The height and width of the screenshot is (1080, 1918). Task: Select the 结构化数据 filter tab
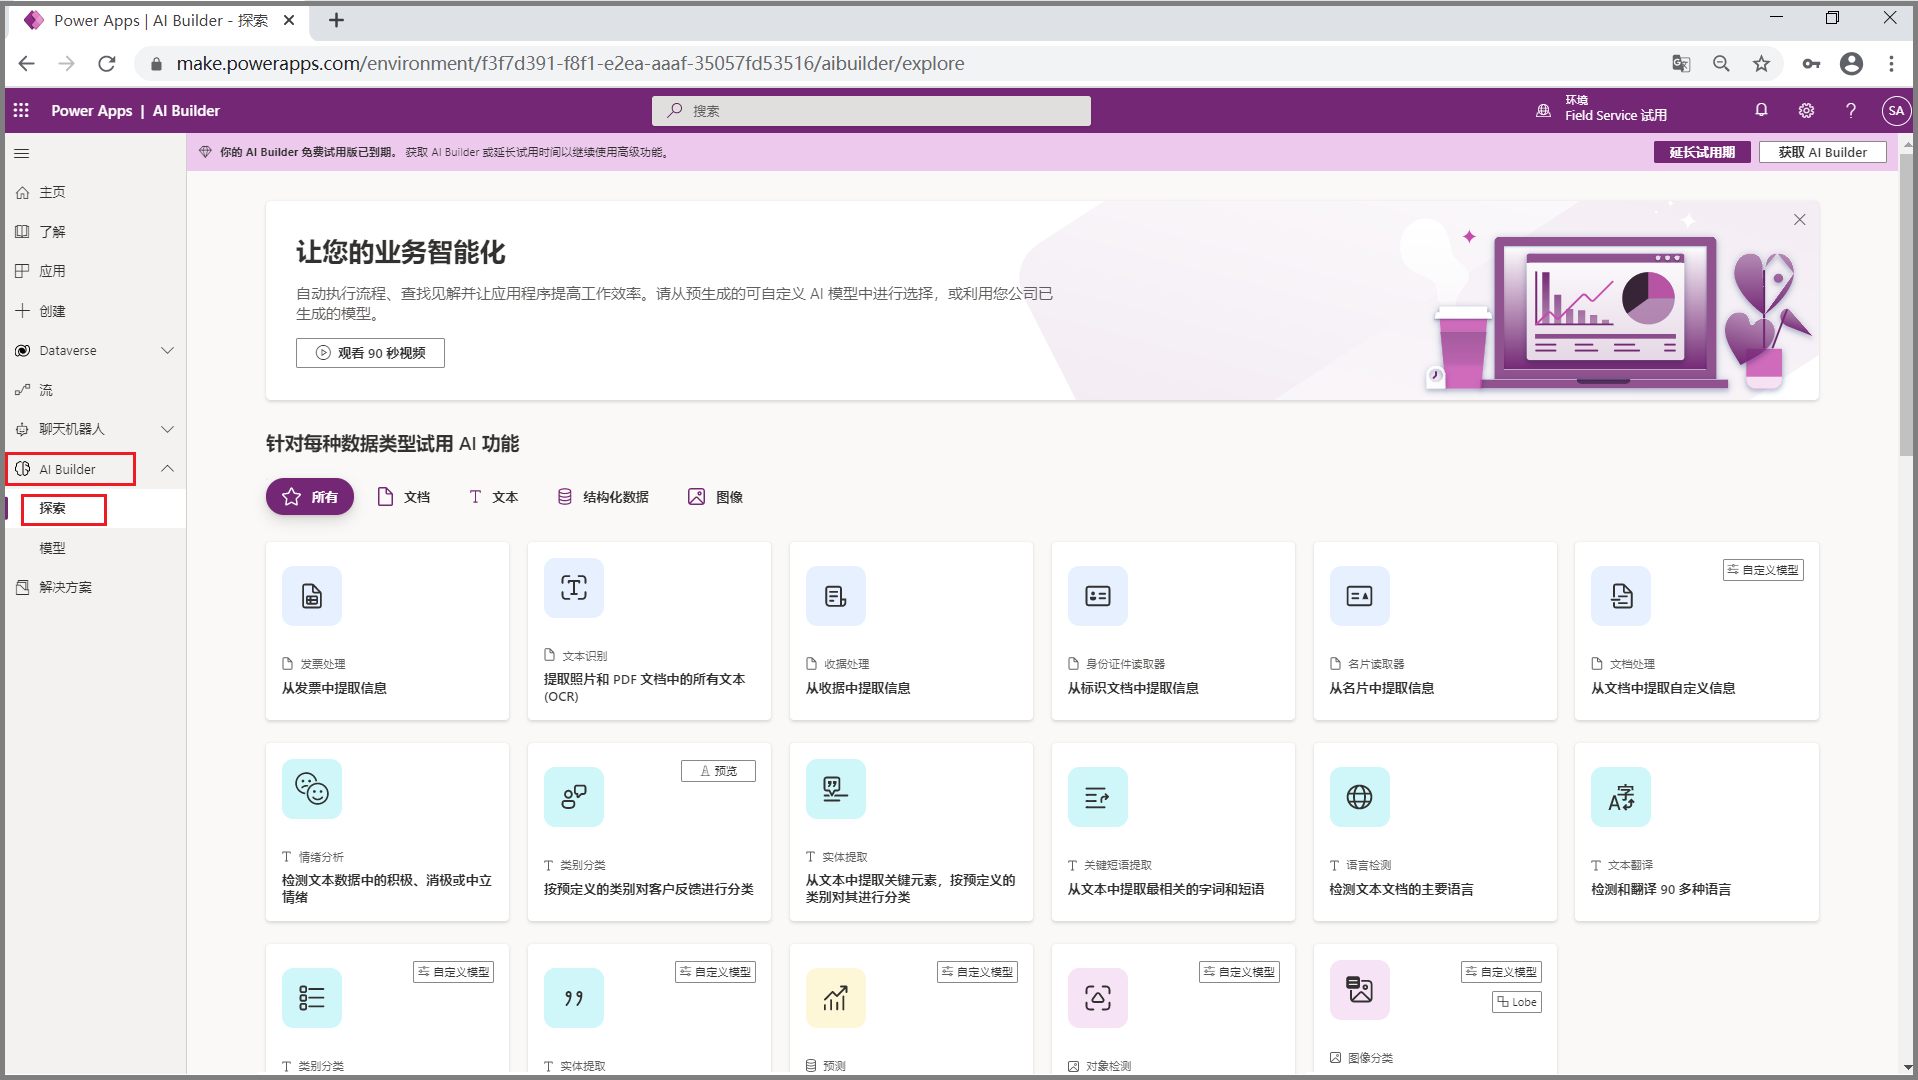(x=603, y=497)
